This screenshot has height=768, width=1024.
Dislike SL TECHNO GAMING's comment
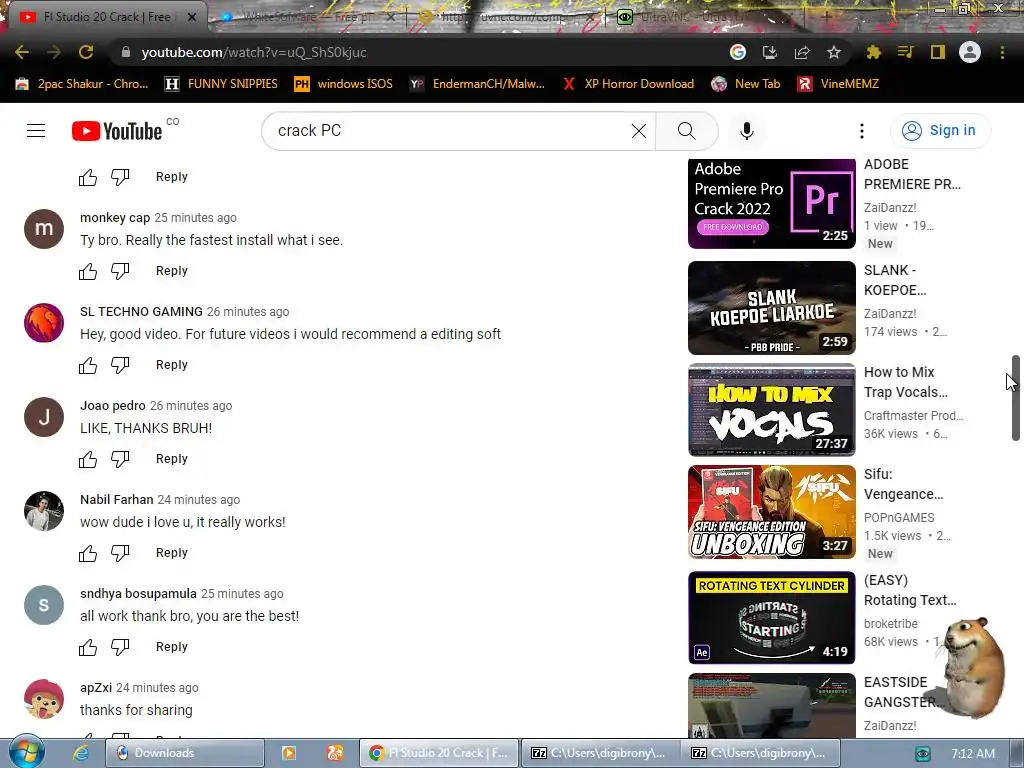point(120,365)
